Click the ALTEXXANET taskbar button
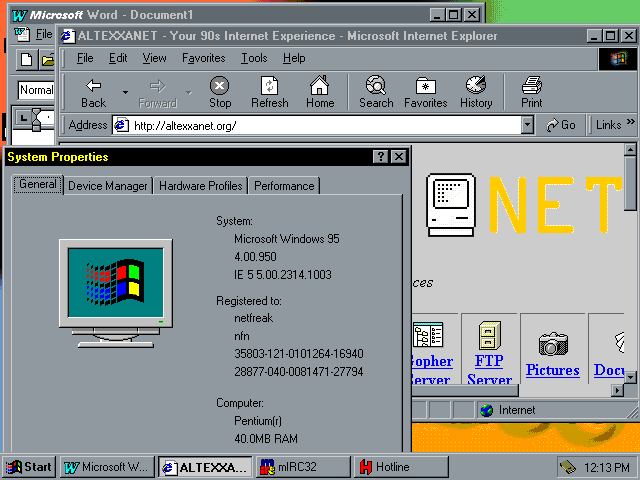The width and height of the screenshot is (640, 480). tap(205, 467)
